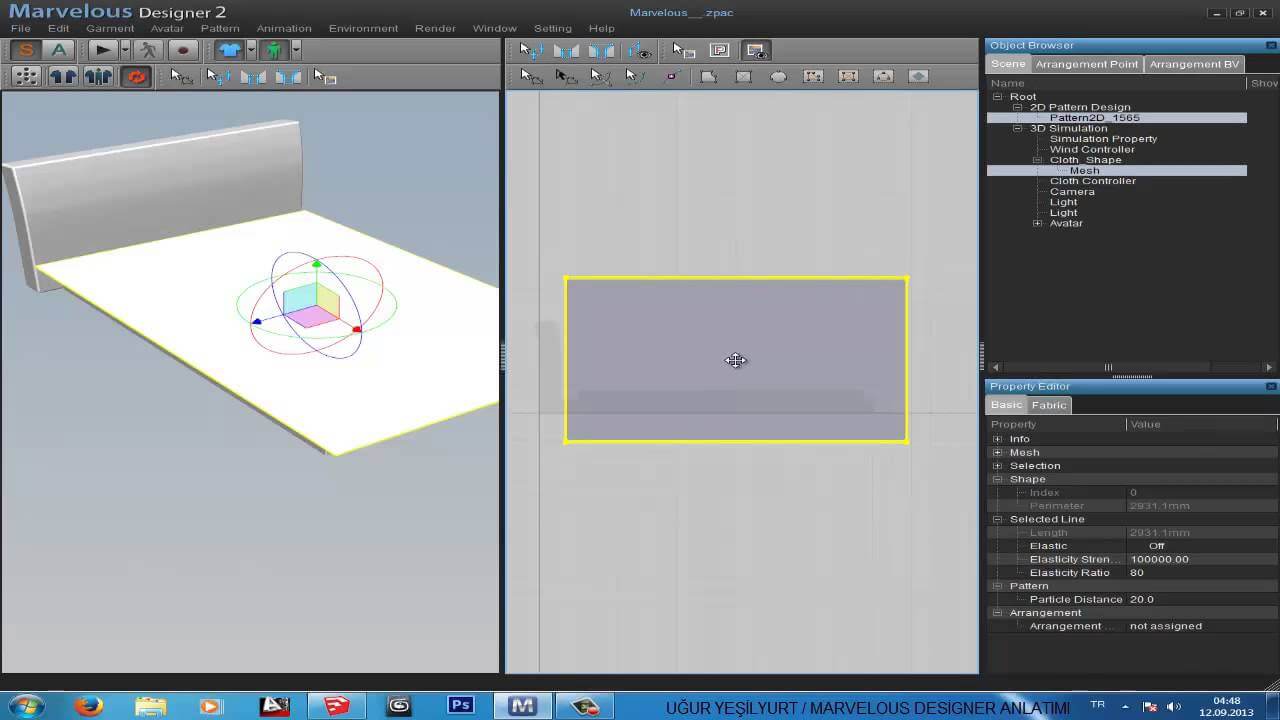This screenshot has width=1280, height=720.
Task: Toggle the orange S mode button
Action: [x=26, y=50]
